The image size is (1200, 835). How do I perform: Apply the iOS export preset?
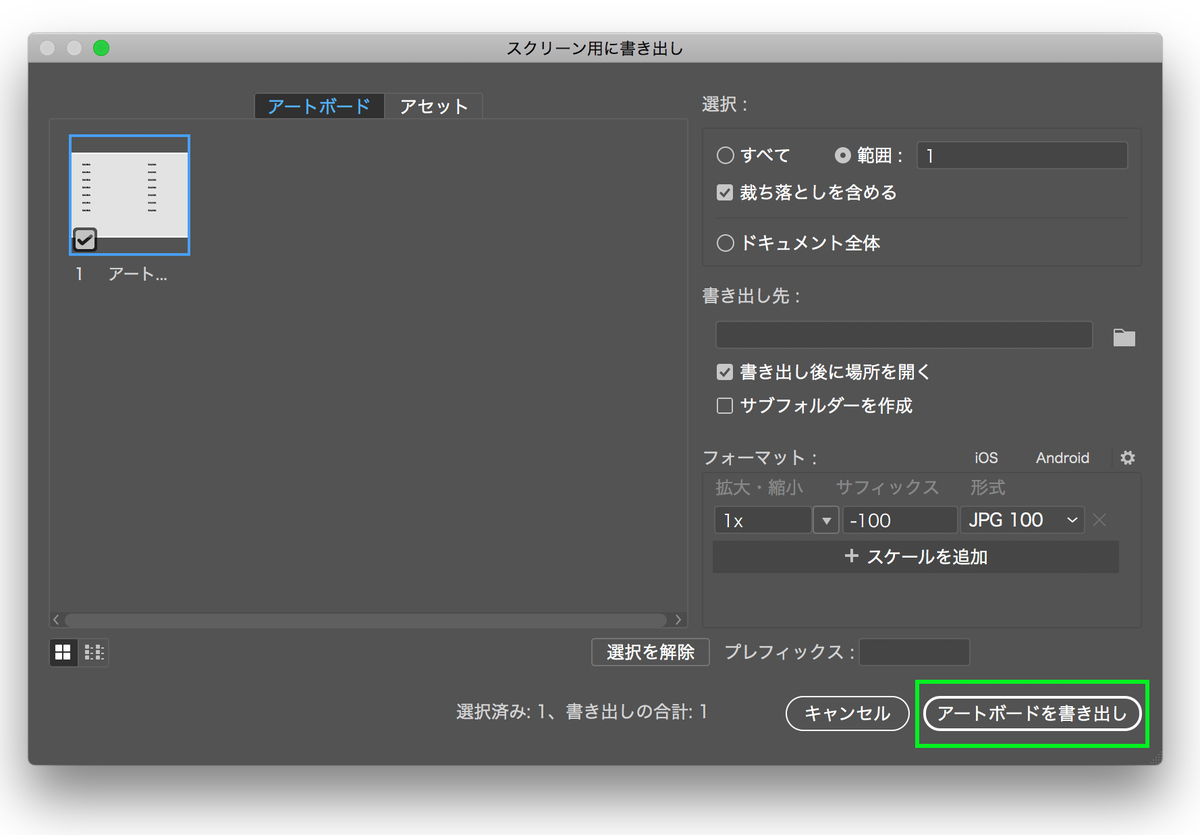click(x=986, y=457)
